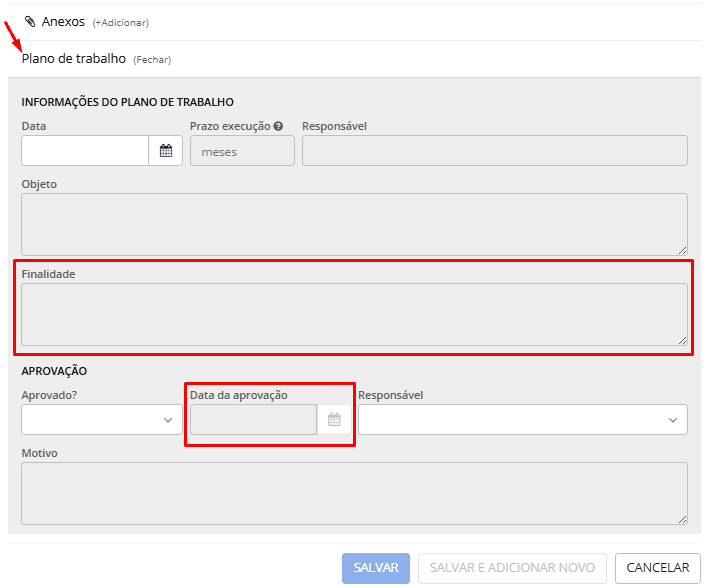Click the Motivo text area
Image resolution: width=712 pixels, height=588 pixels.
pos(354,493)
